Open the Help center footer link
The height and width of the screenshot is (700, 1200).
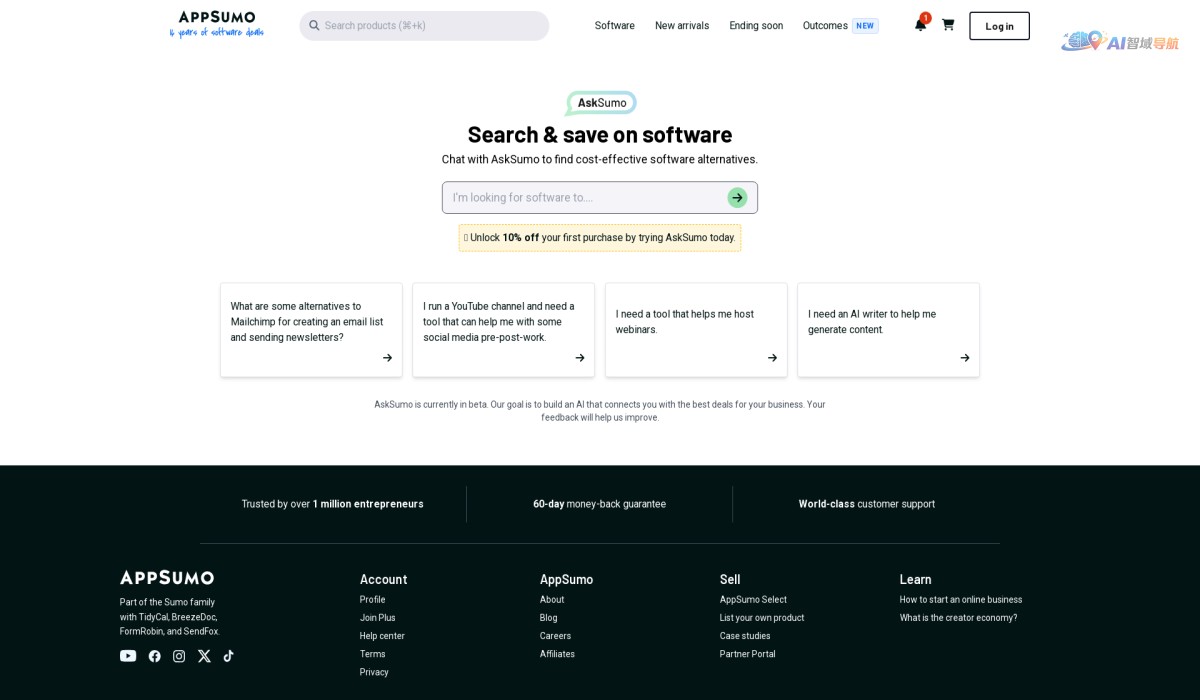pyautogui.click(x=382, y=636)
